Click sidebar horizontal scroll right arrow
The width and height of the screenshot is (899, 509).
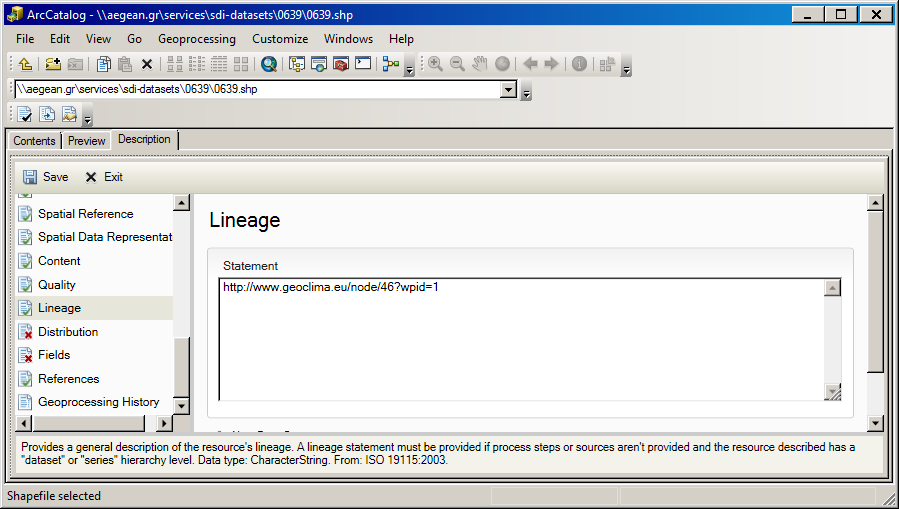(164, 423)
